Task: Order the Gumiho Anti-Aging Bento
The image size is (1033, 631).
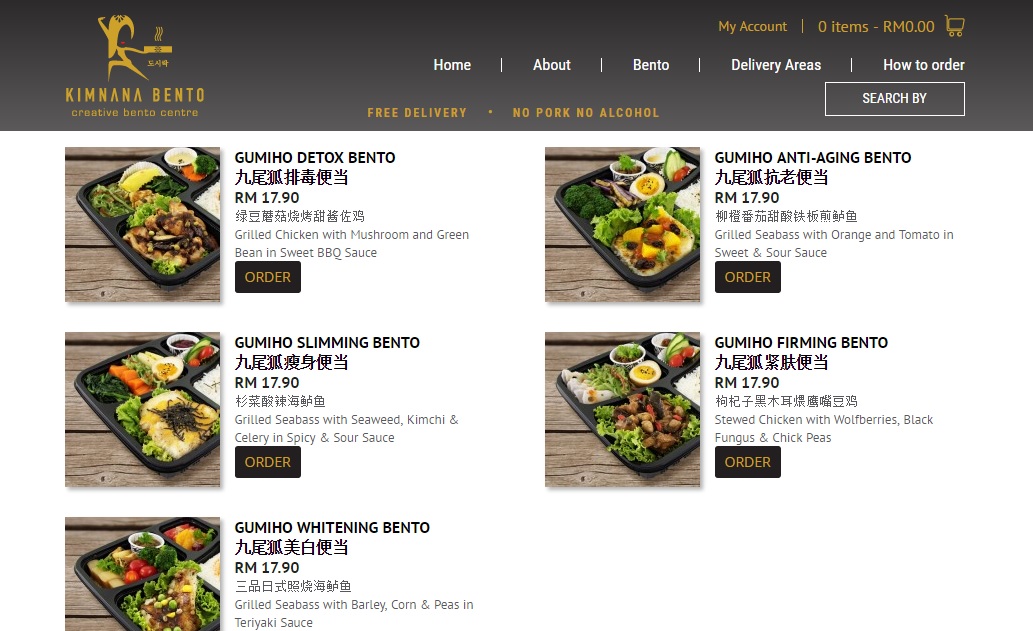Action: point(748,277)
